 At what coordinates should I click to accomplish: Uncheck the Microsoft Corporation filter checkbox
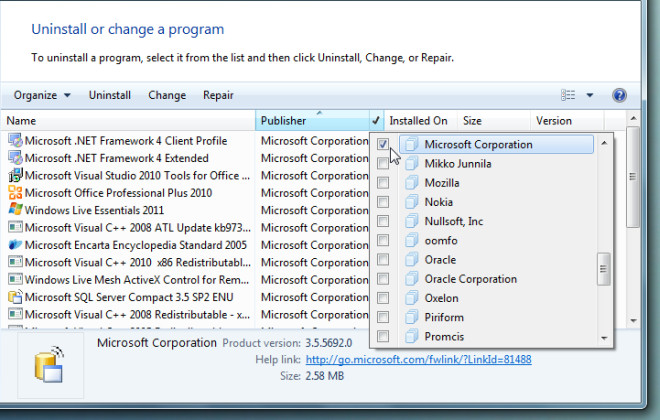tap(383, 144)
